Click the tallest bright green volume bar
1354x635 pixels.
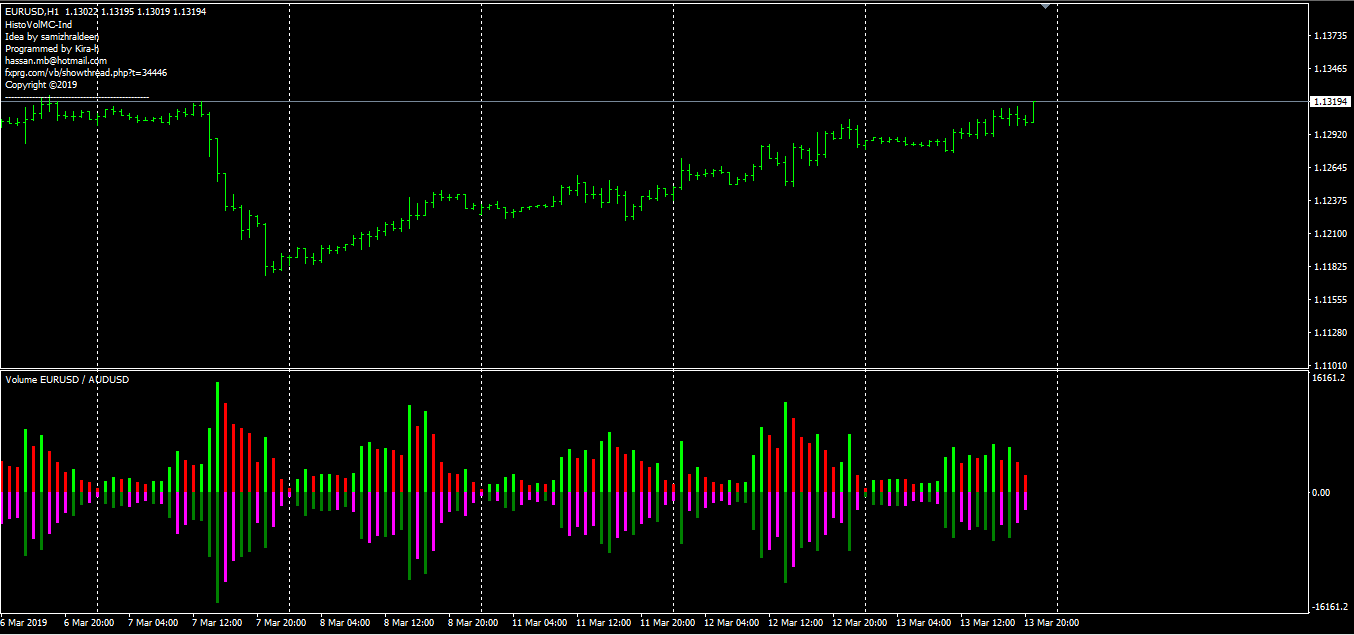(217, 436)
